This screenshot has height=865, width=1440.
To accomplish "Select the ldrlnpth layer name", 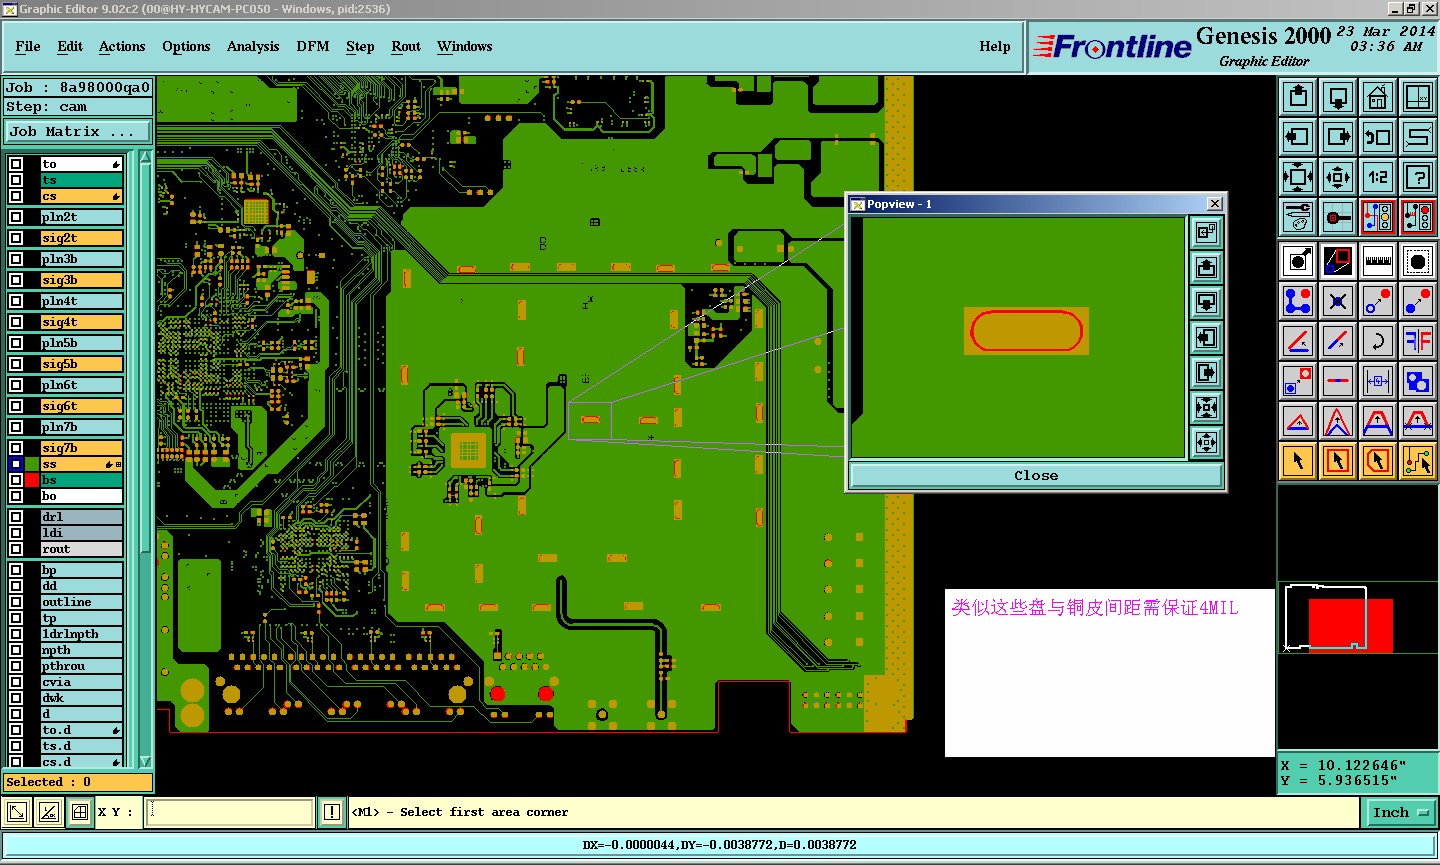I will pos(82,634).
